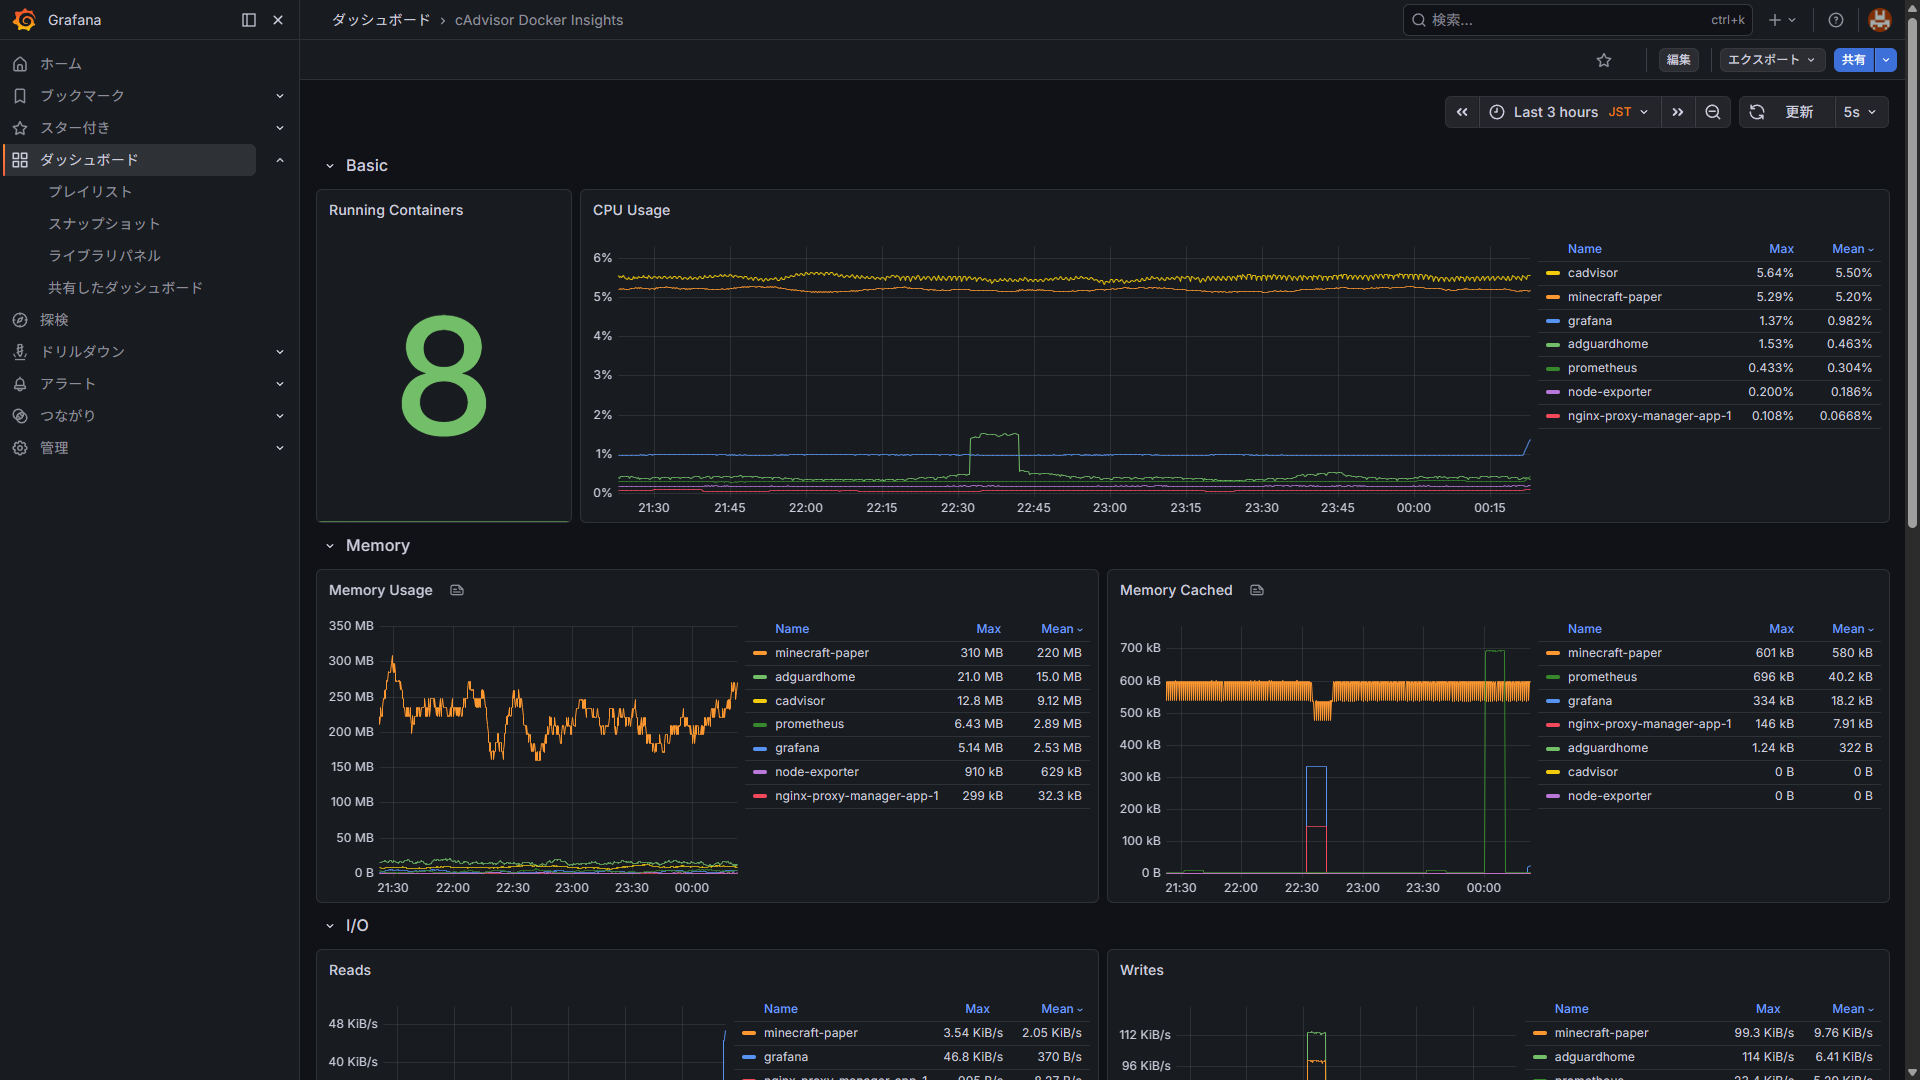Expand the 管理 section chevron
This screenshot has width=1920, height=1080.
tap(280, 448)
